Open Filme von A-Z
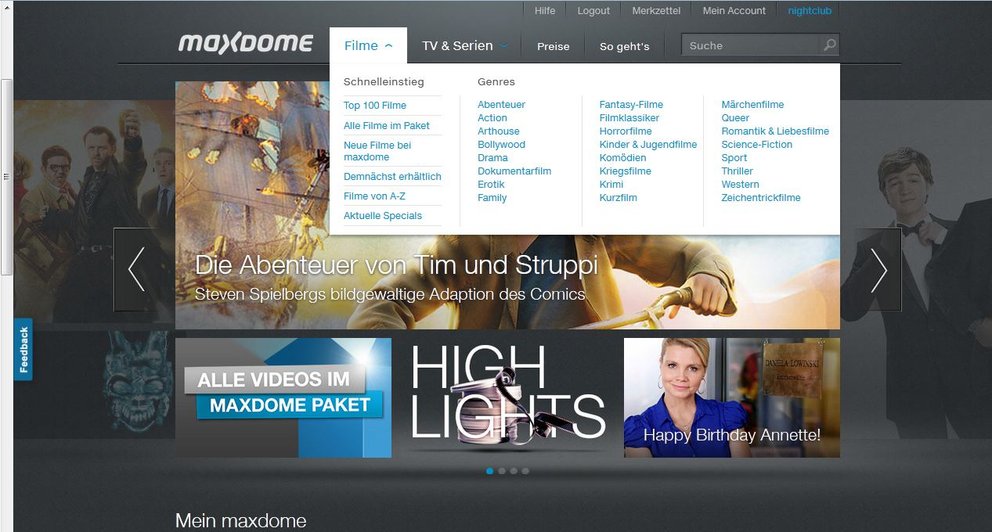 (x=375, y=196)
